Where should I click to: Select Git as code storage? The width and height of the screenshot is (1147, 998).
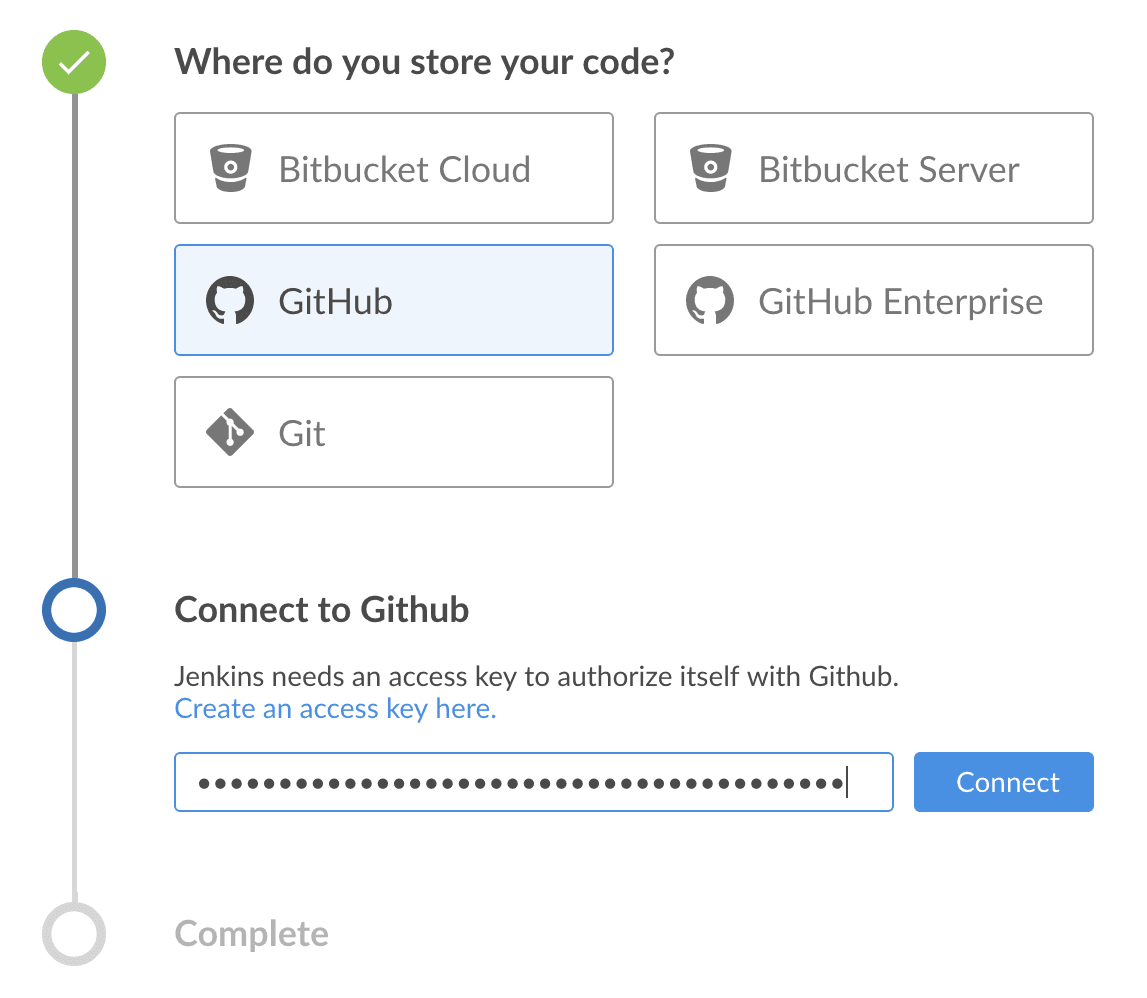[x=394, y=432]
